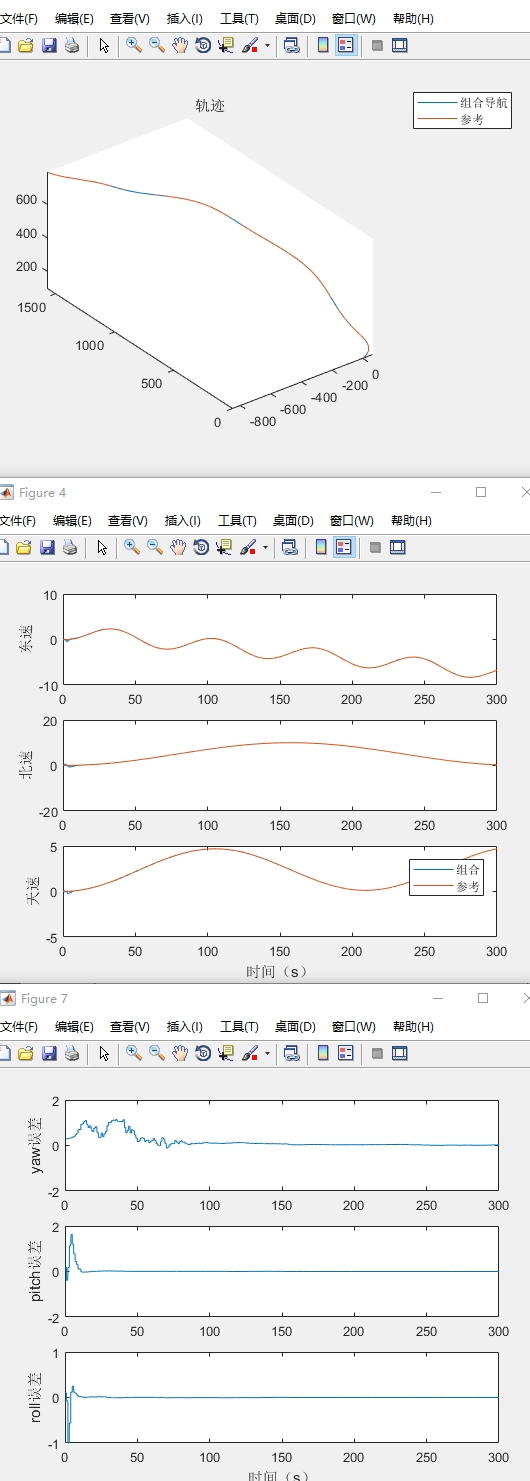Open 工具(T) menu in Figure 4
Image resolution: width=530 pixels, height=1481 pixels.
238,521
